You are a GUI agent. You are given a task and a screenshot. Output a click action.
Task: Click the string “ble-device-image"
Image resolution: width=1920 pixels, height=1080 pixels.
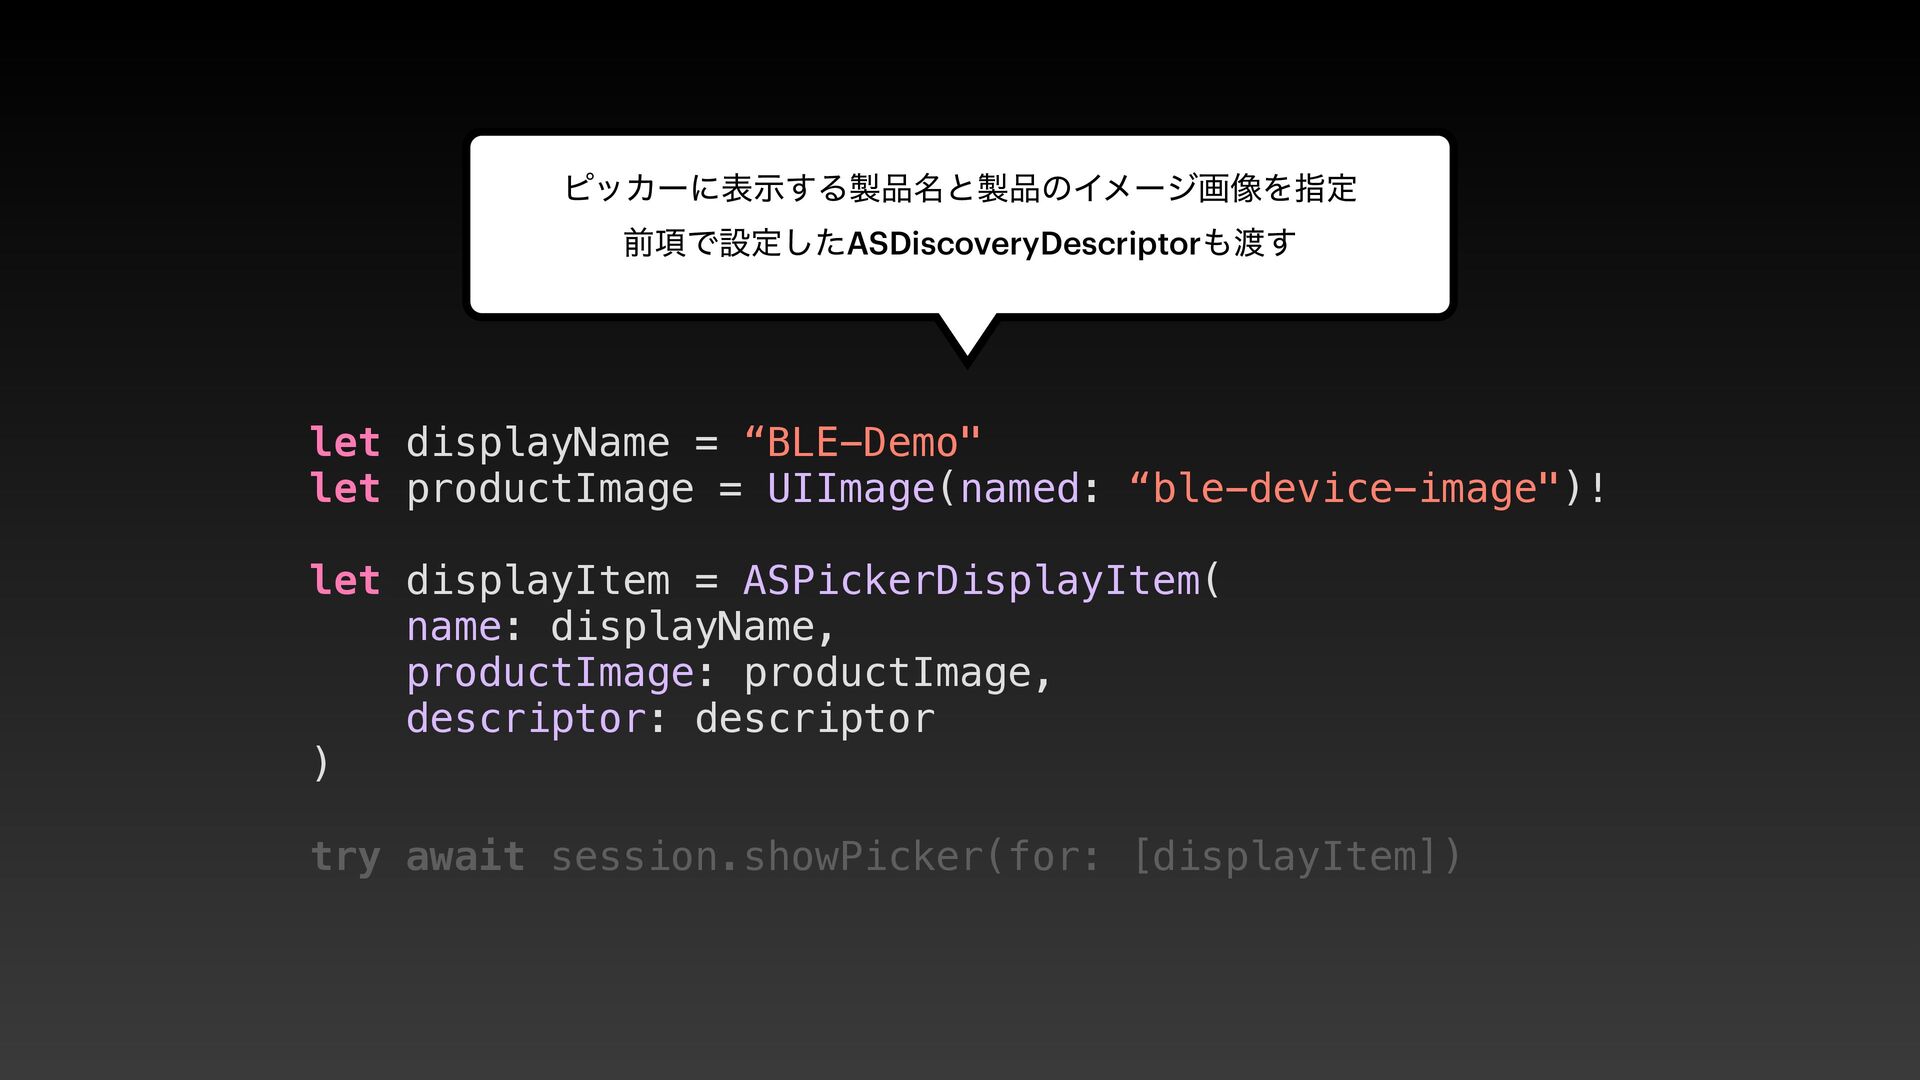coord(1343,488)
